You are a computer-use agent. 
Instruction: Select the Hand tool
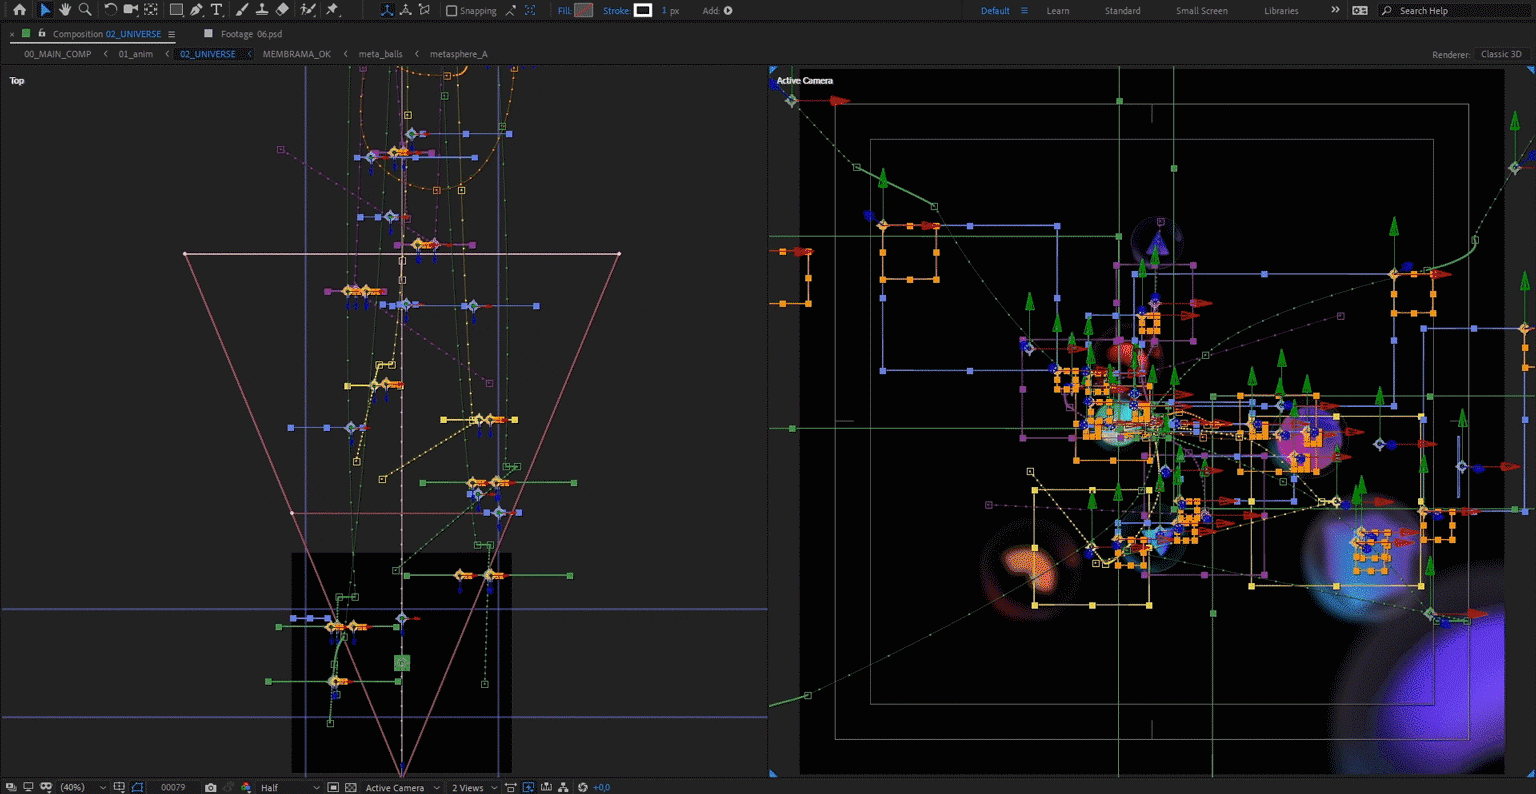coord(65,10)
